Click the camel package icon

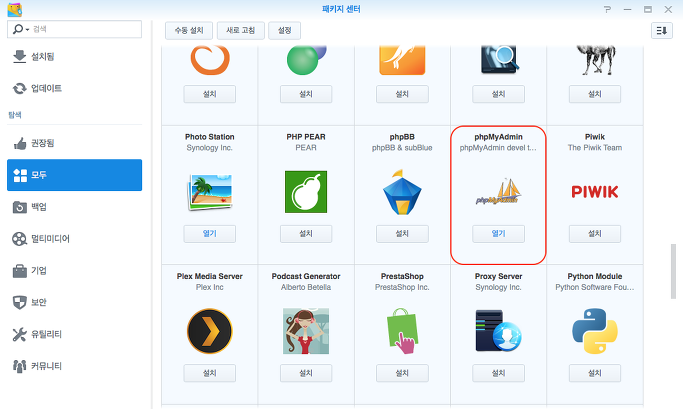(x=595, y=60)
